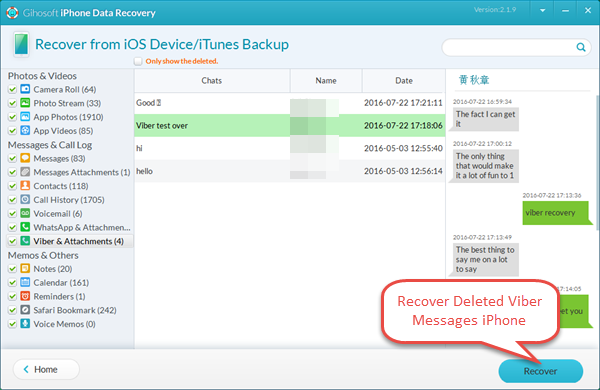This screenshot has width=600, height=390.
Task: Click the Calendar icon
Action: [x=25, y=282]
